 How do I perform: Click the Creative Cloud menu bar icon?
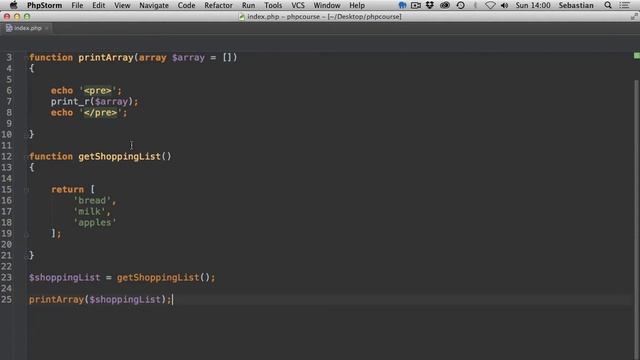tap(445, 5)
